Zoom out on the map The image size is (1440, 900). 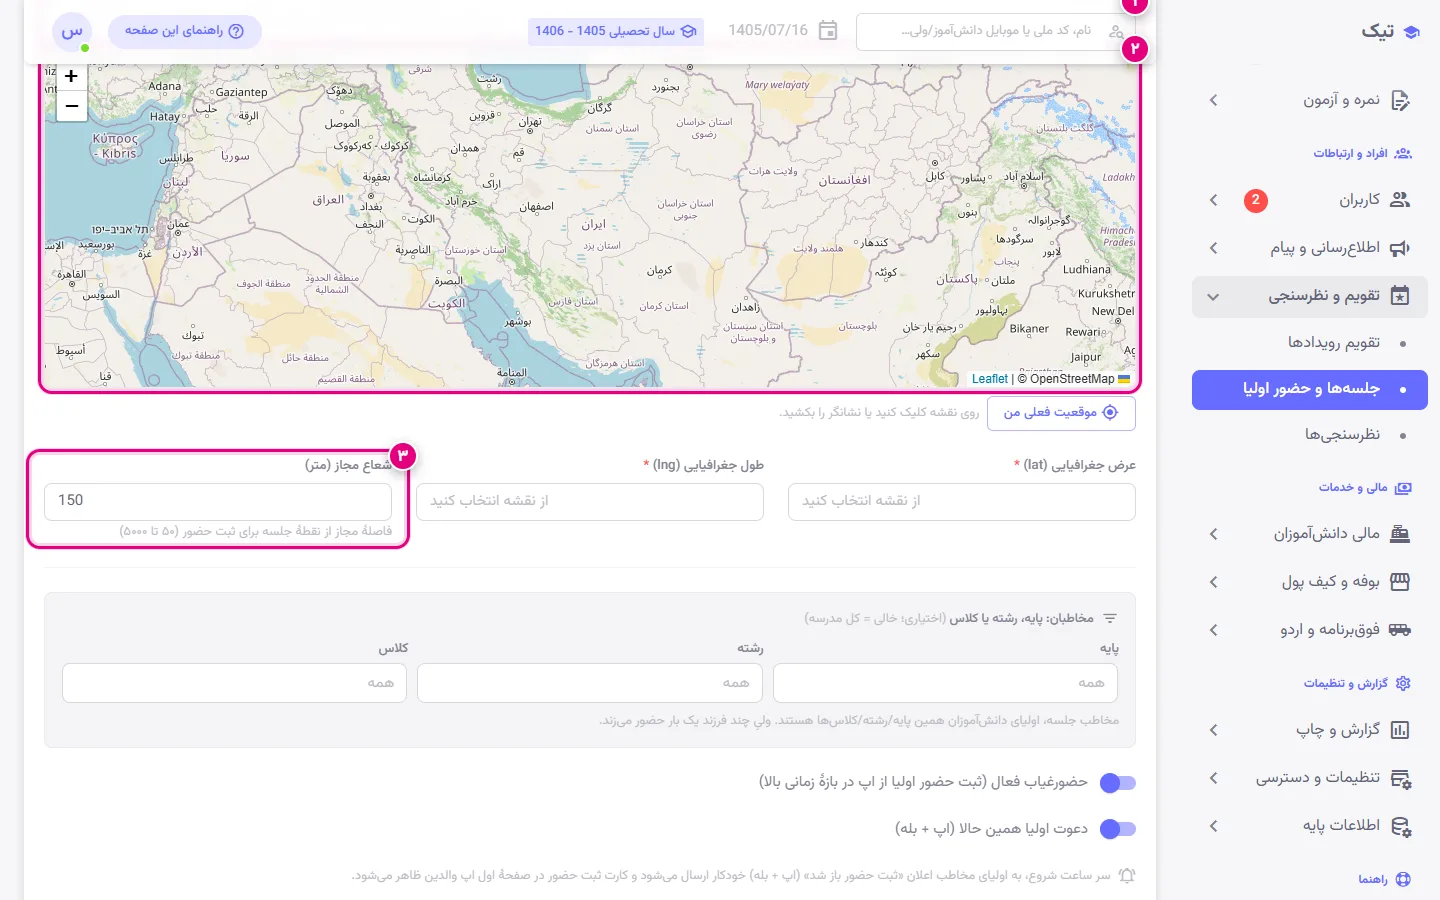pos(72,106)
